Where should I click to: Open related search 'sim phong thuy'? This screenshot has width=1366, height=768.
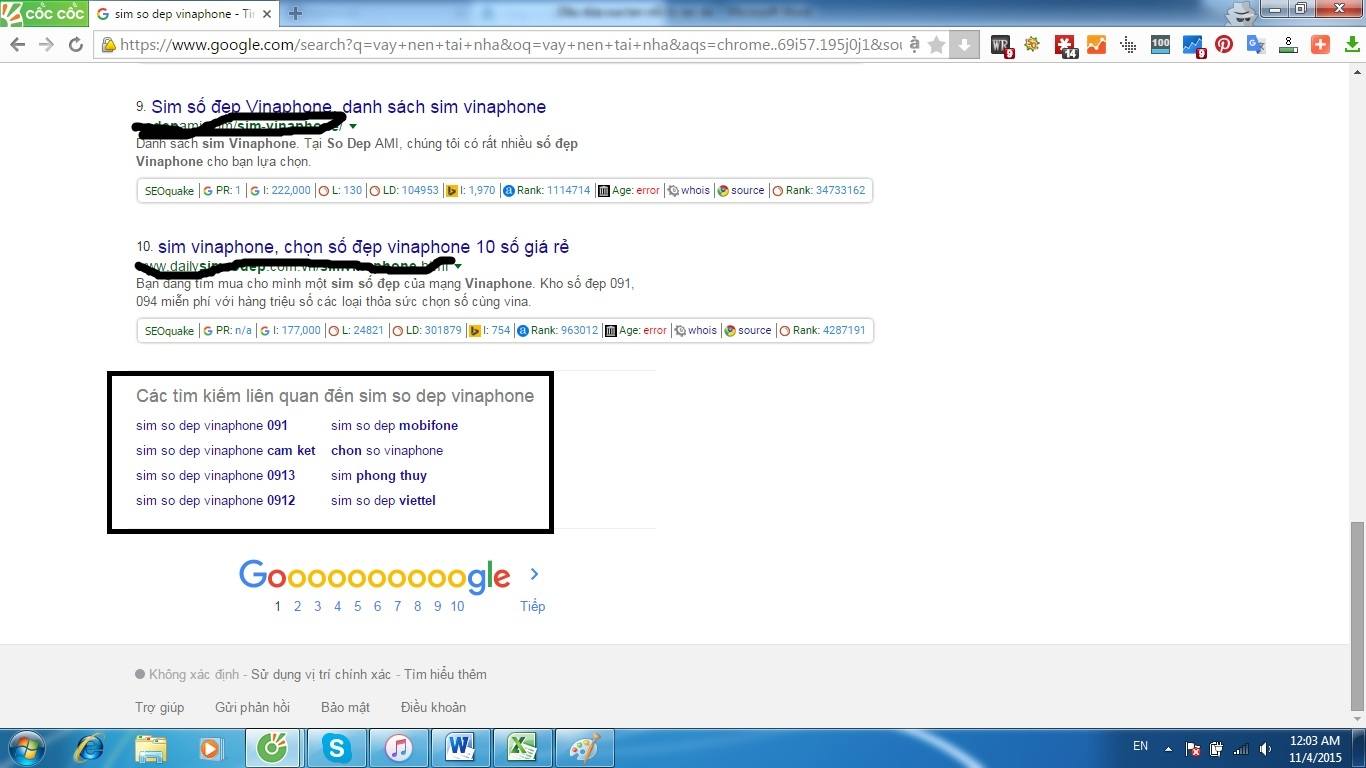379,475
